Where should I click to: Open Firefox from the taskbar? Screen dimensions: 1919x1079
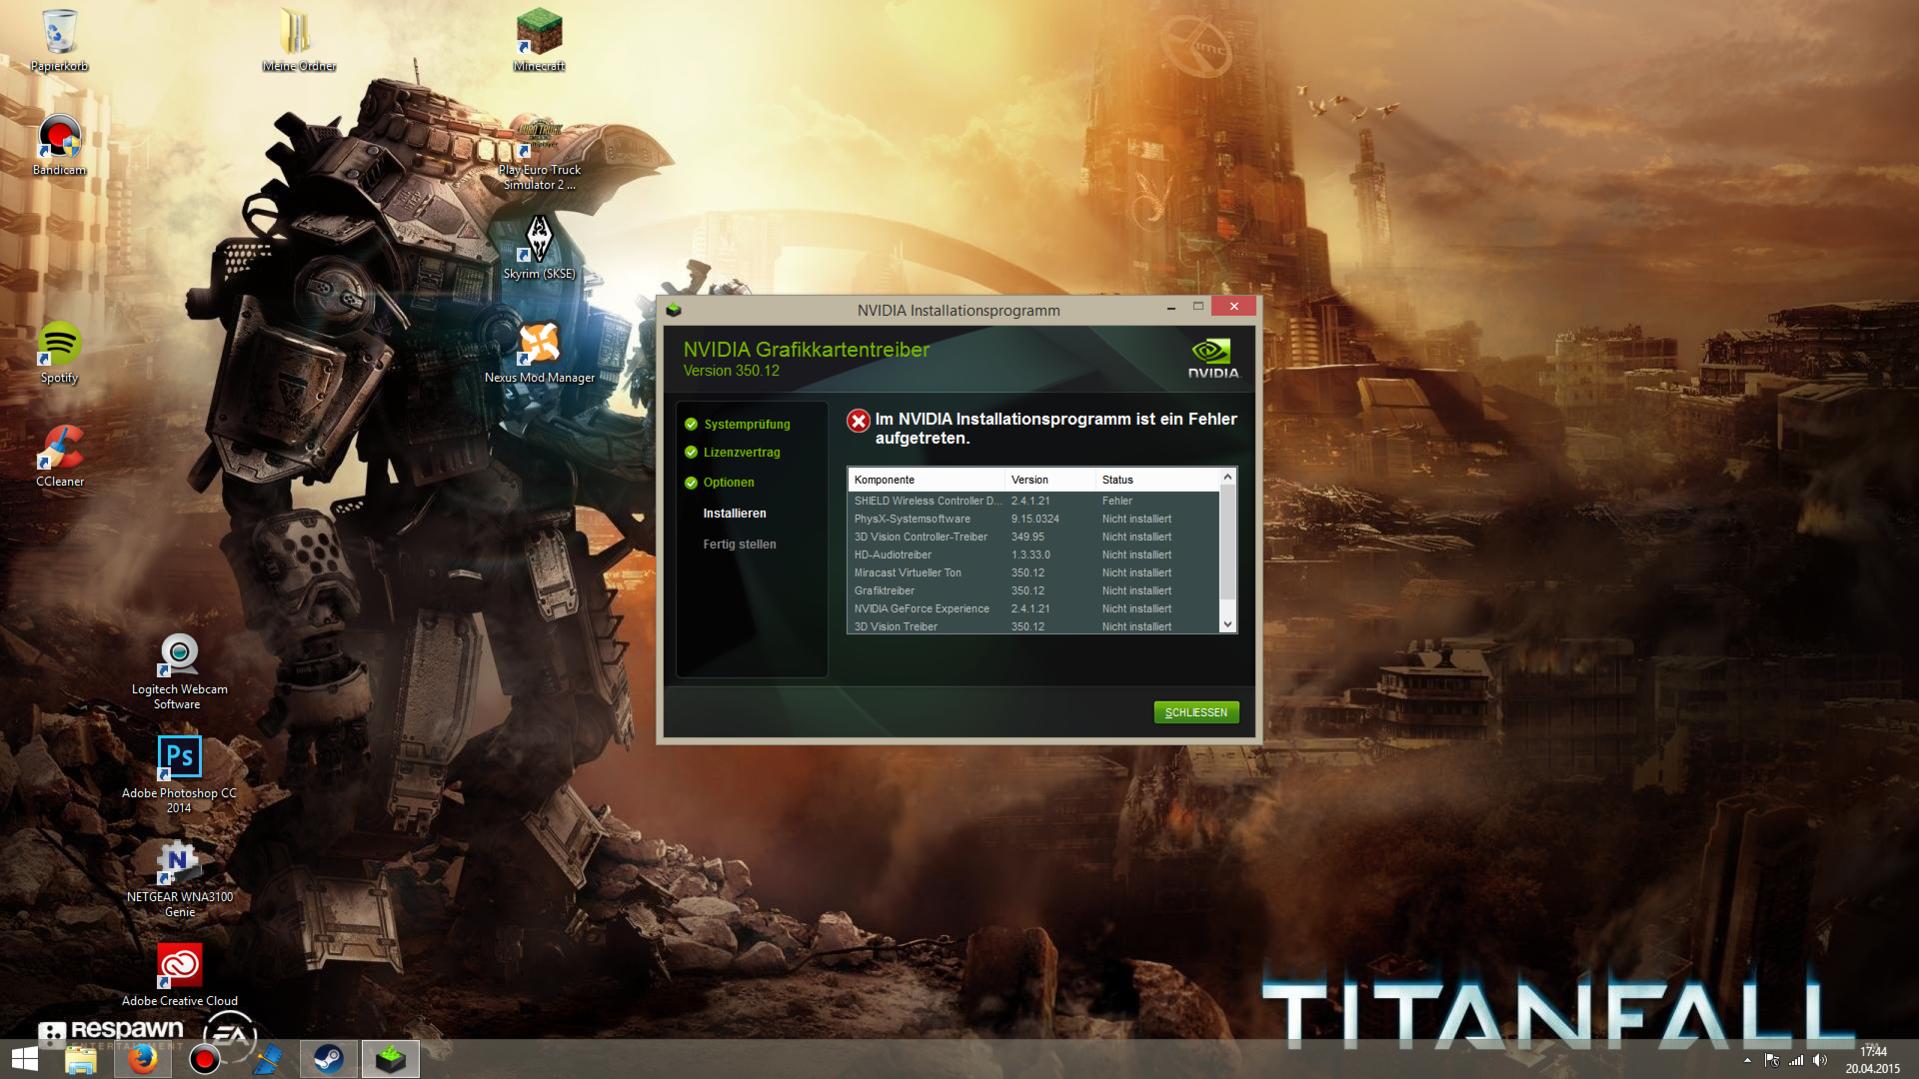[142, 1059]
